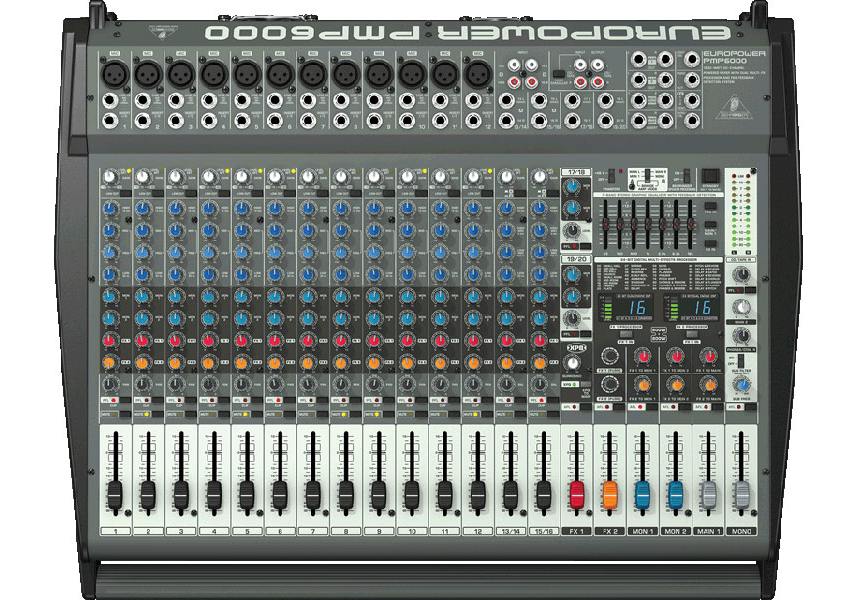The height and width of the screenshot is (600, 858).
Task: Click the Phones/Ctrl R level knob
Action: (741, 335)
